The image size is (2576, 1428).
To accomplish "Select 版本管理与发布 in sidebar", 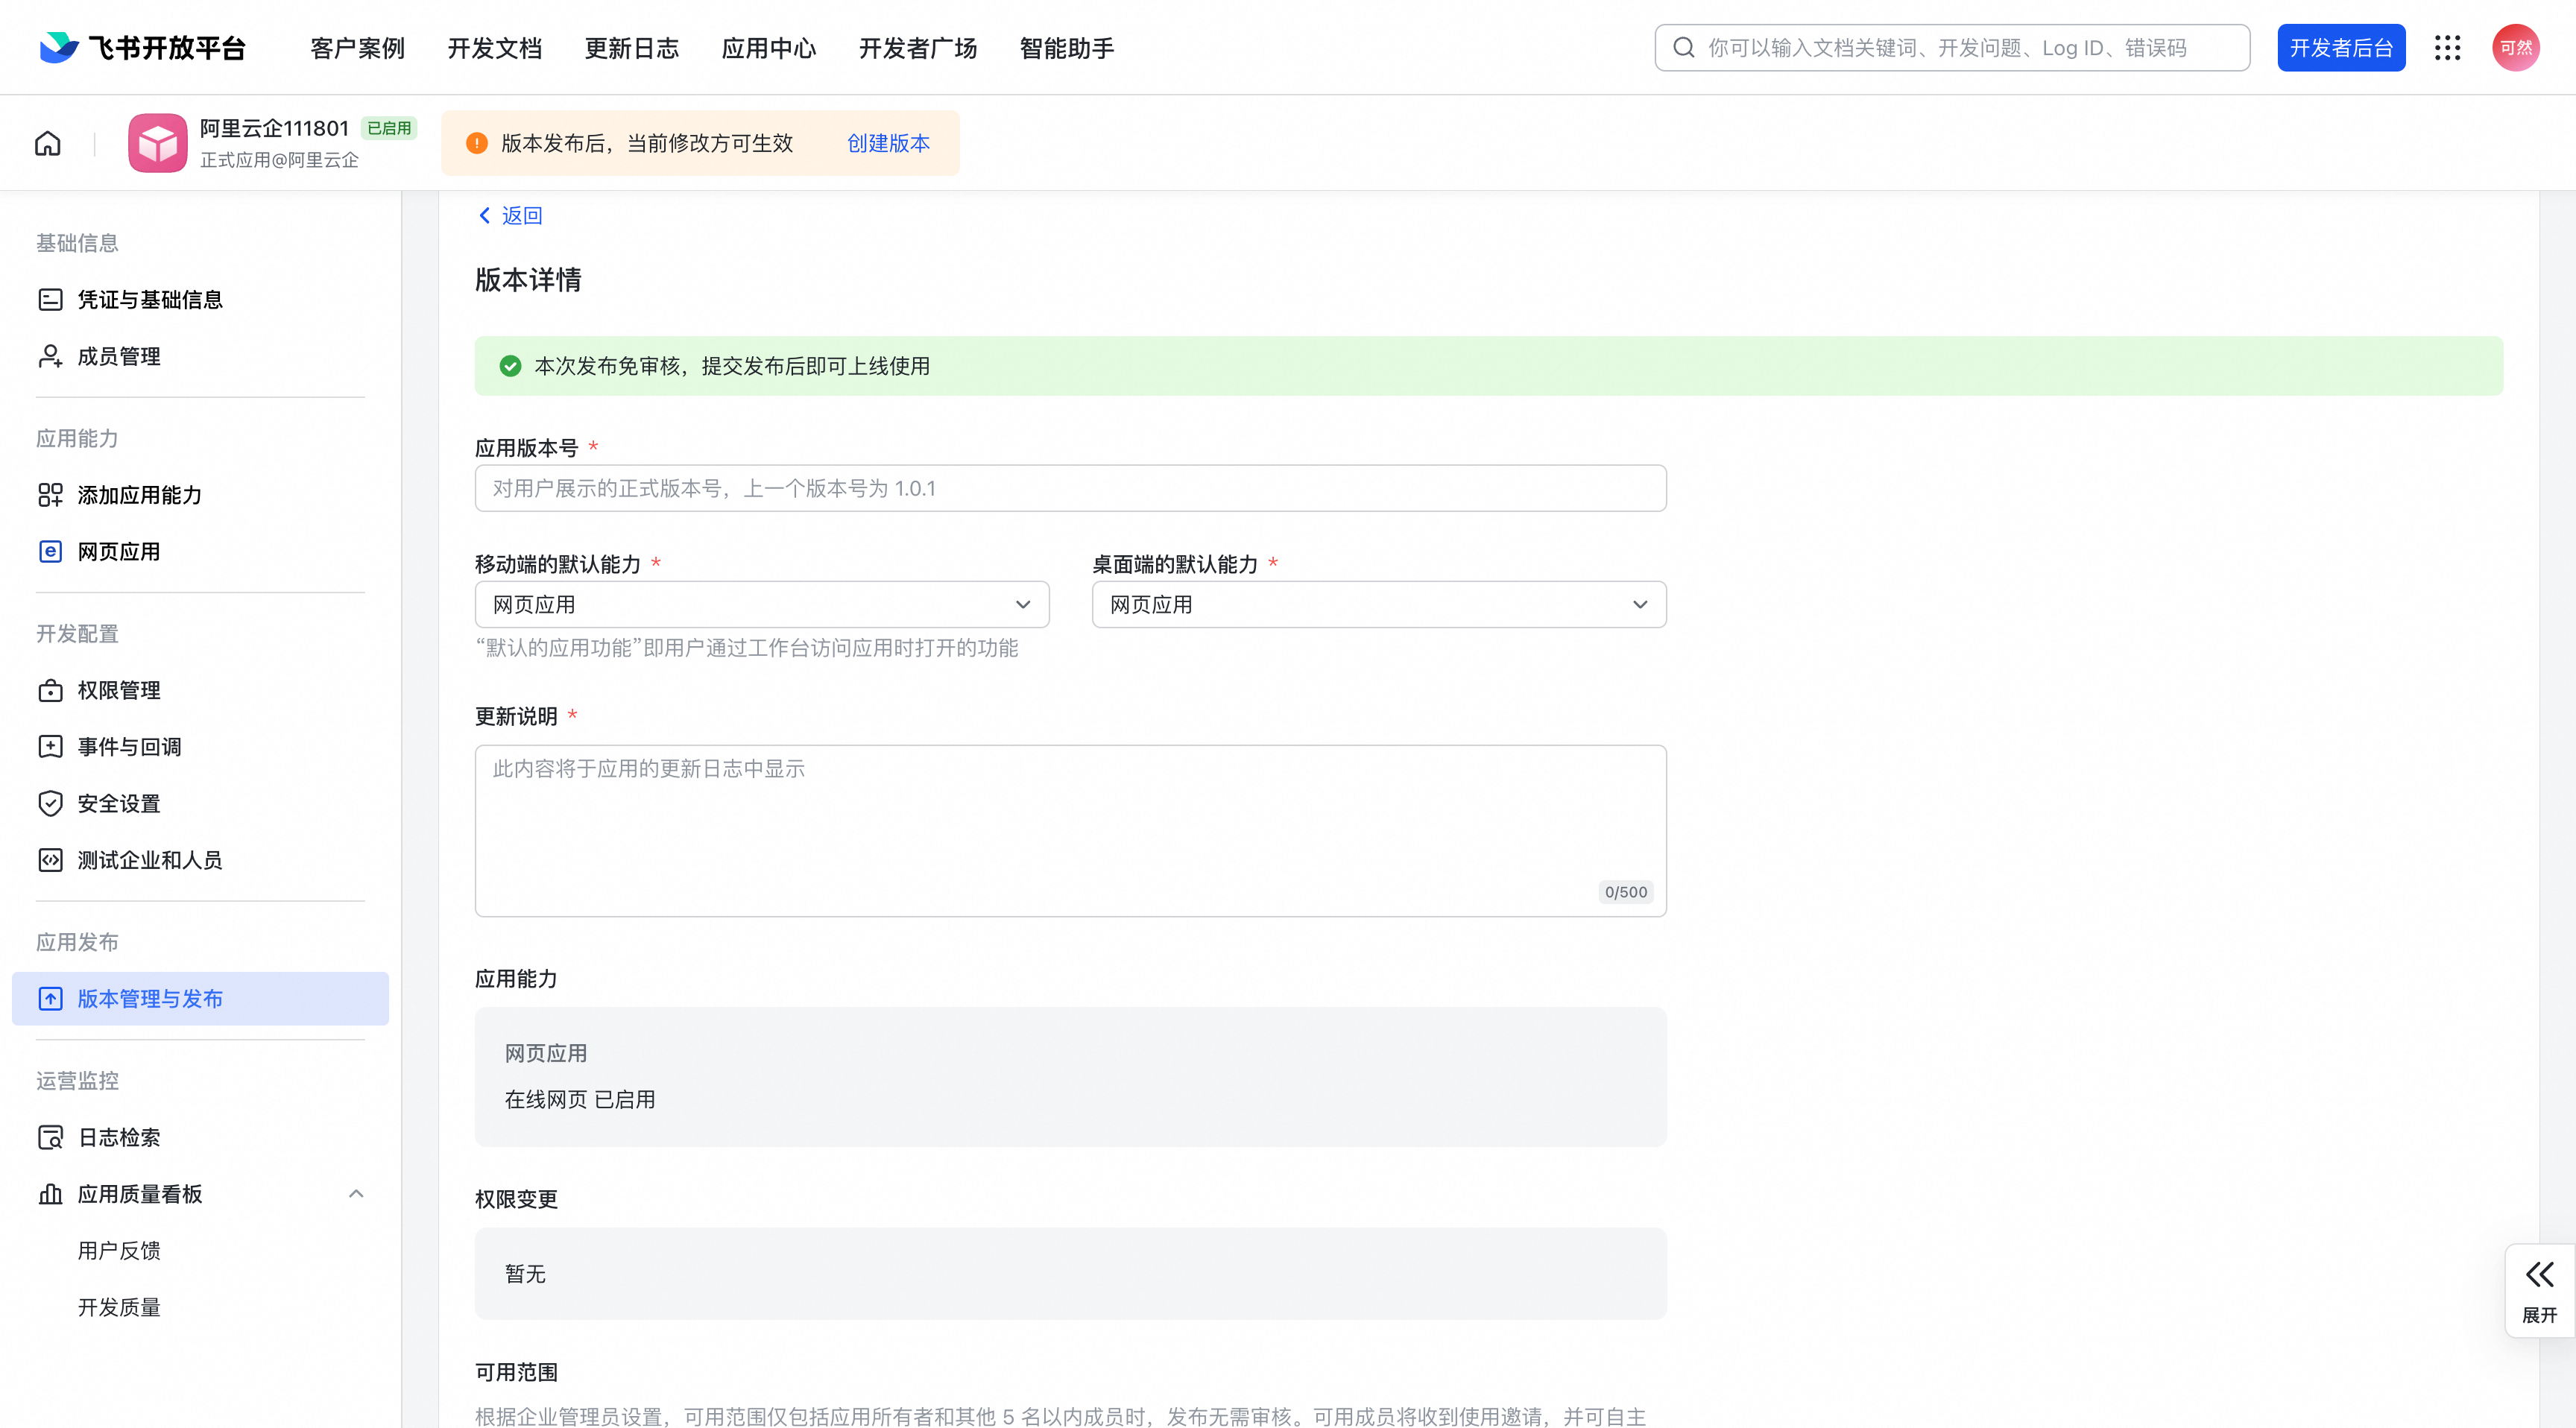I will (x=150, y=998).
